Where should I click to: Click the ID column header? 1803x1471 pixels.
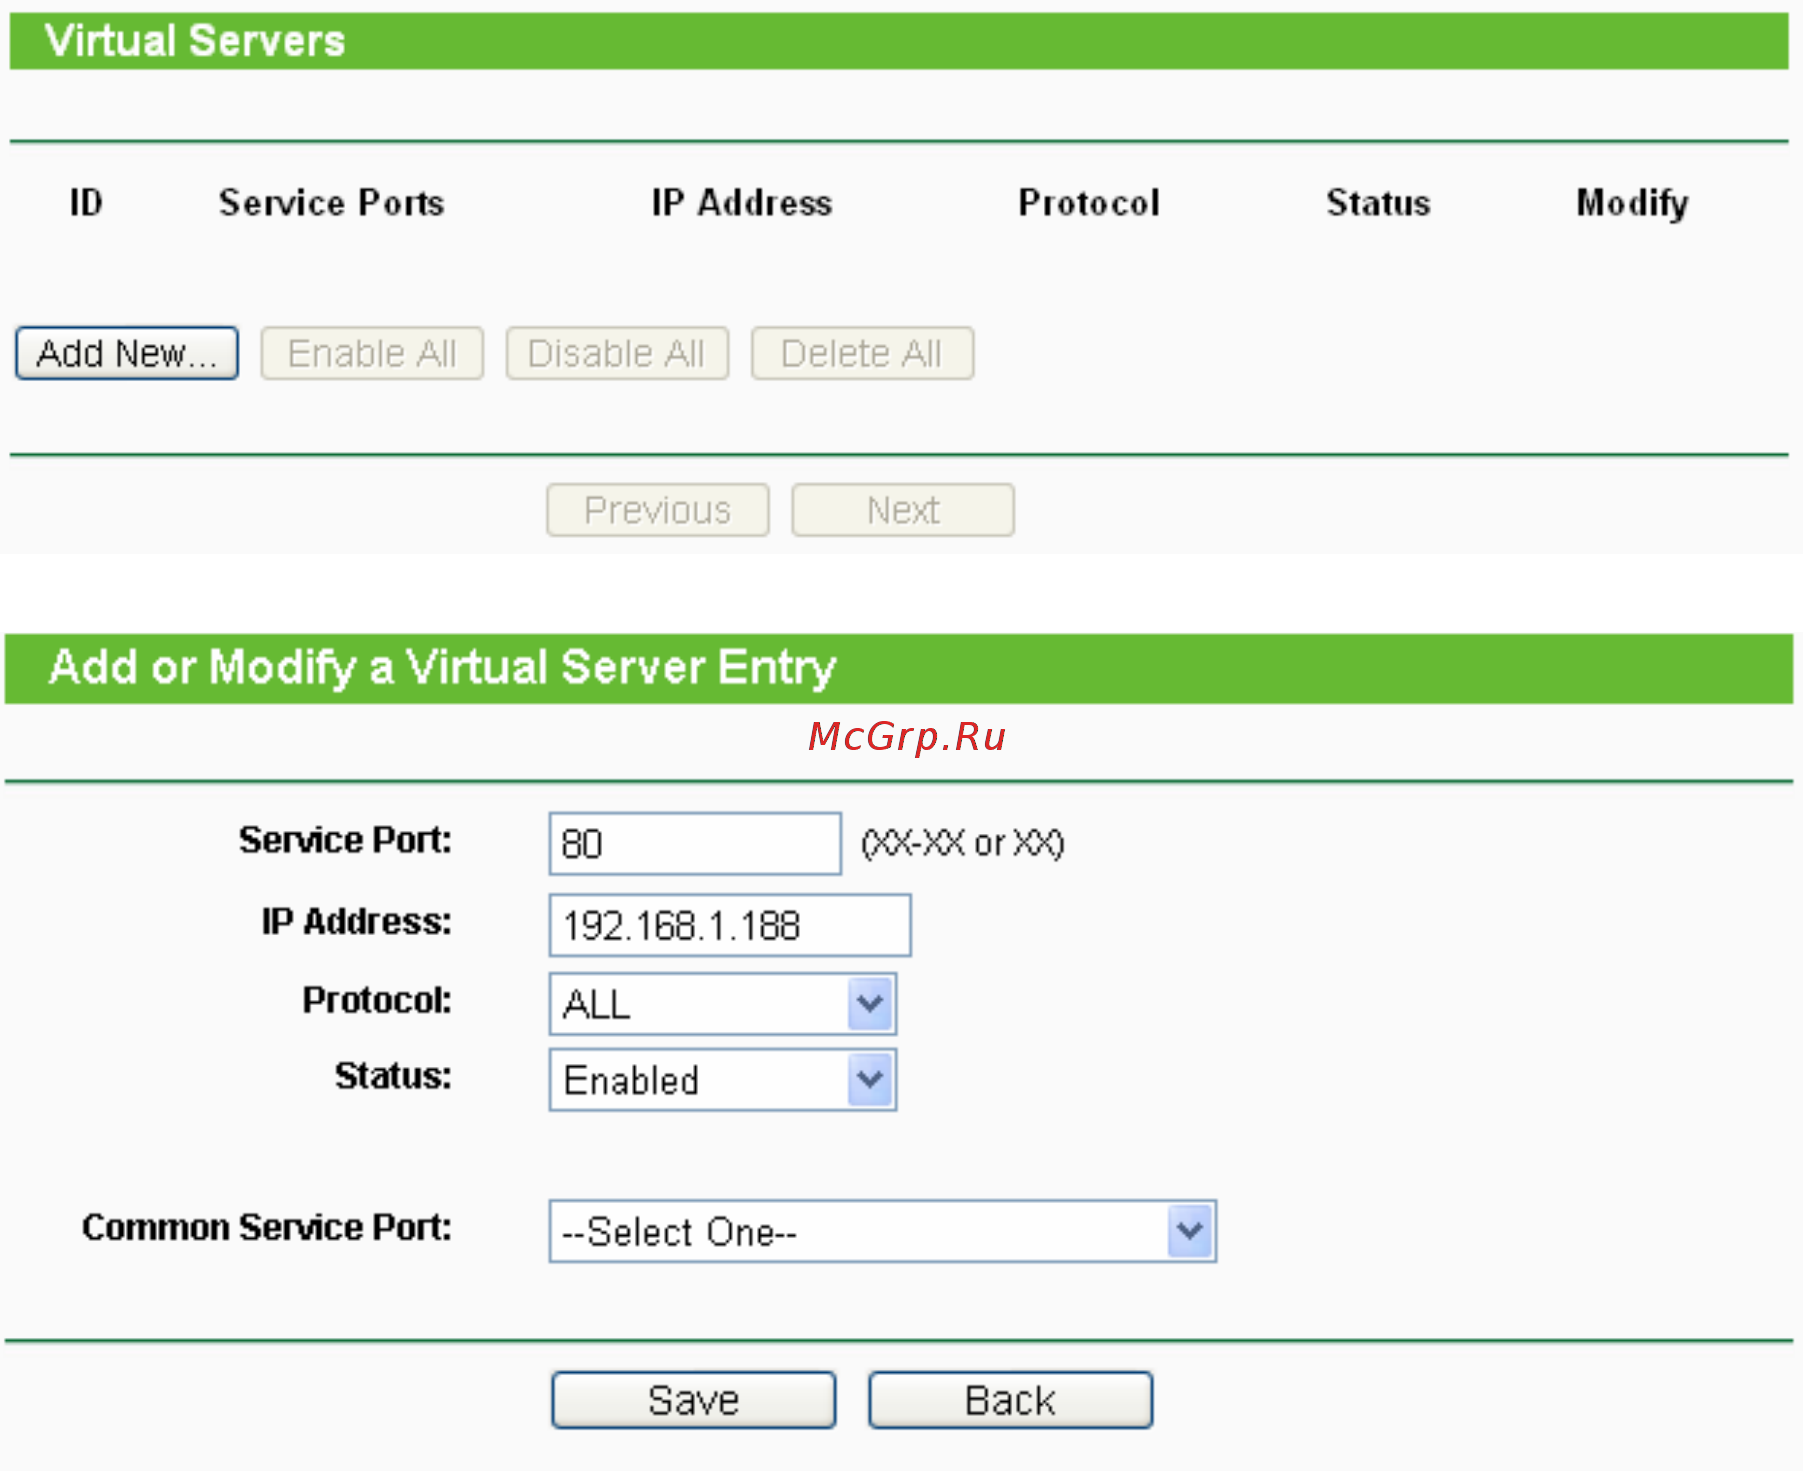point(86,203)
